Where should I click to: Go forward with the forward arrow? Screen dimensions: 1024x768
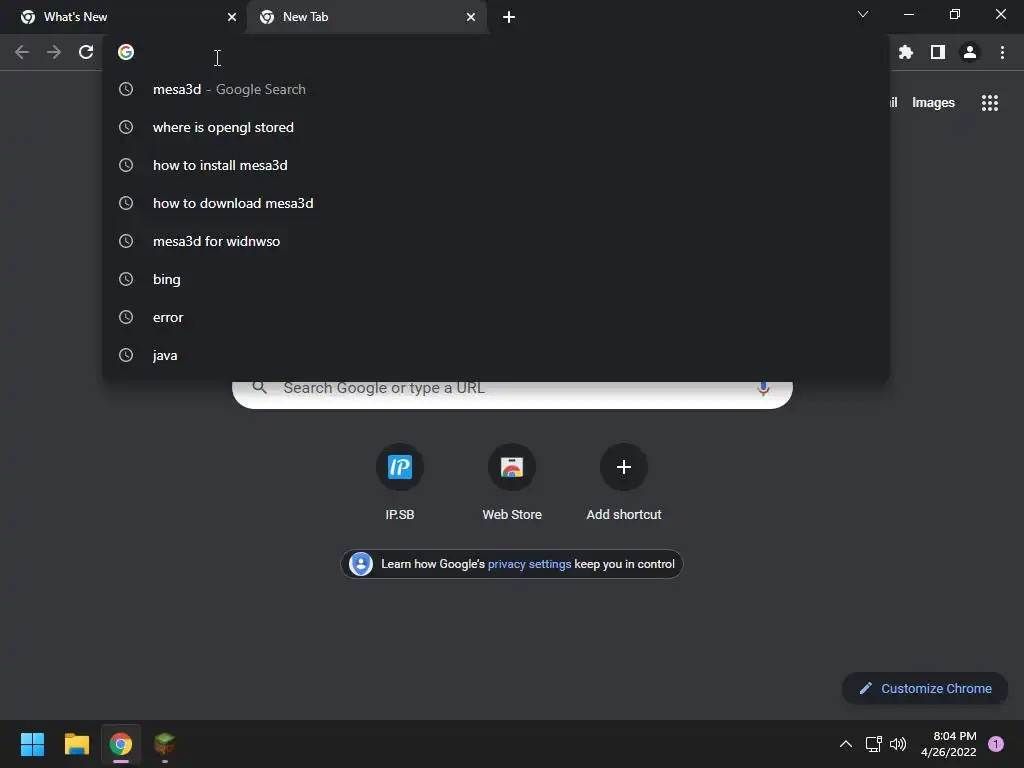54,52
